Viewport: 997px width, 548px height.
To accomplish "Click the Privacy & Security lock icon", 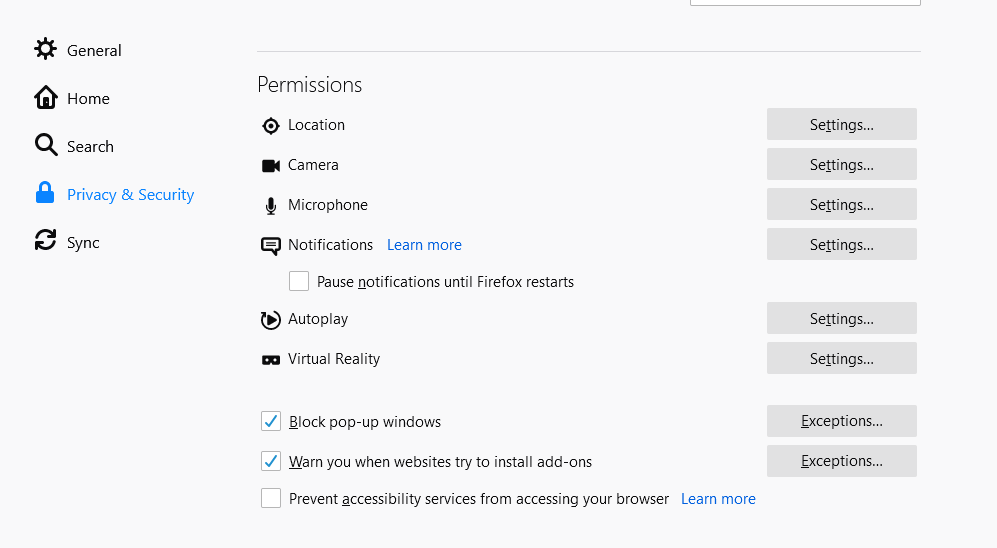I will 45,193.
